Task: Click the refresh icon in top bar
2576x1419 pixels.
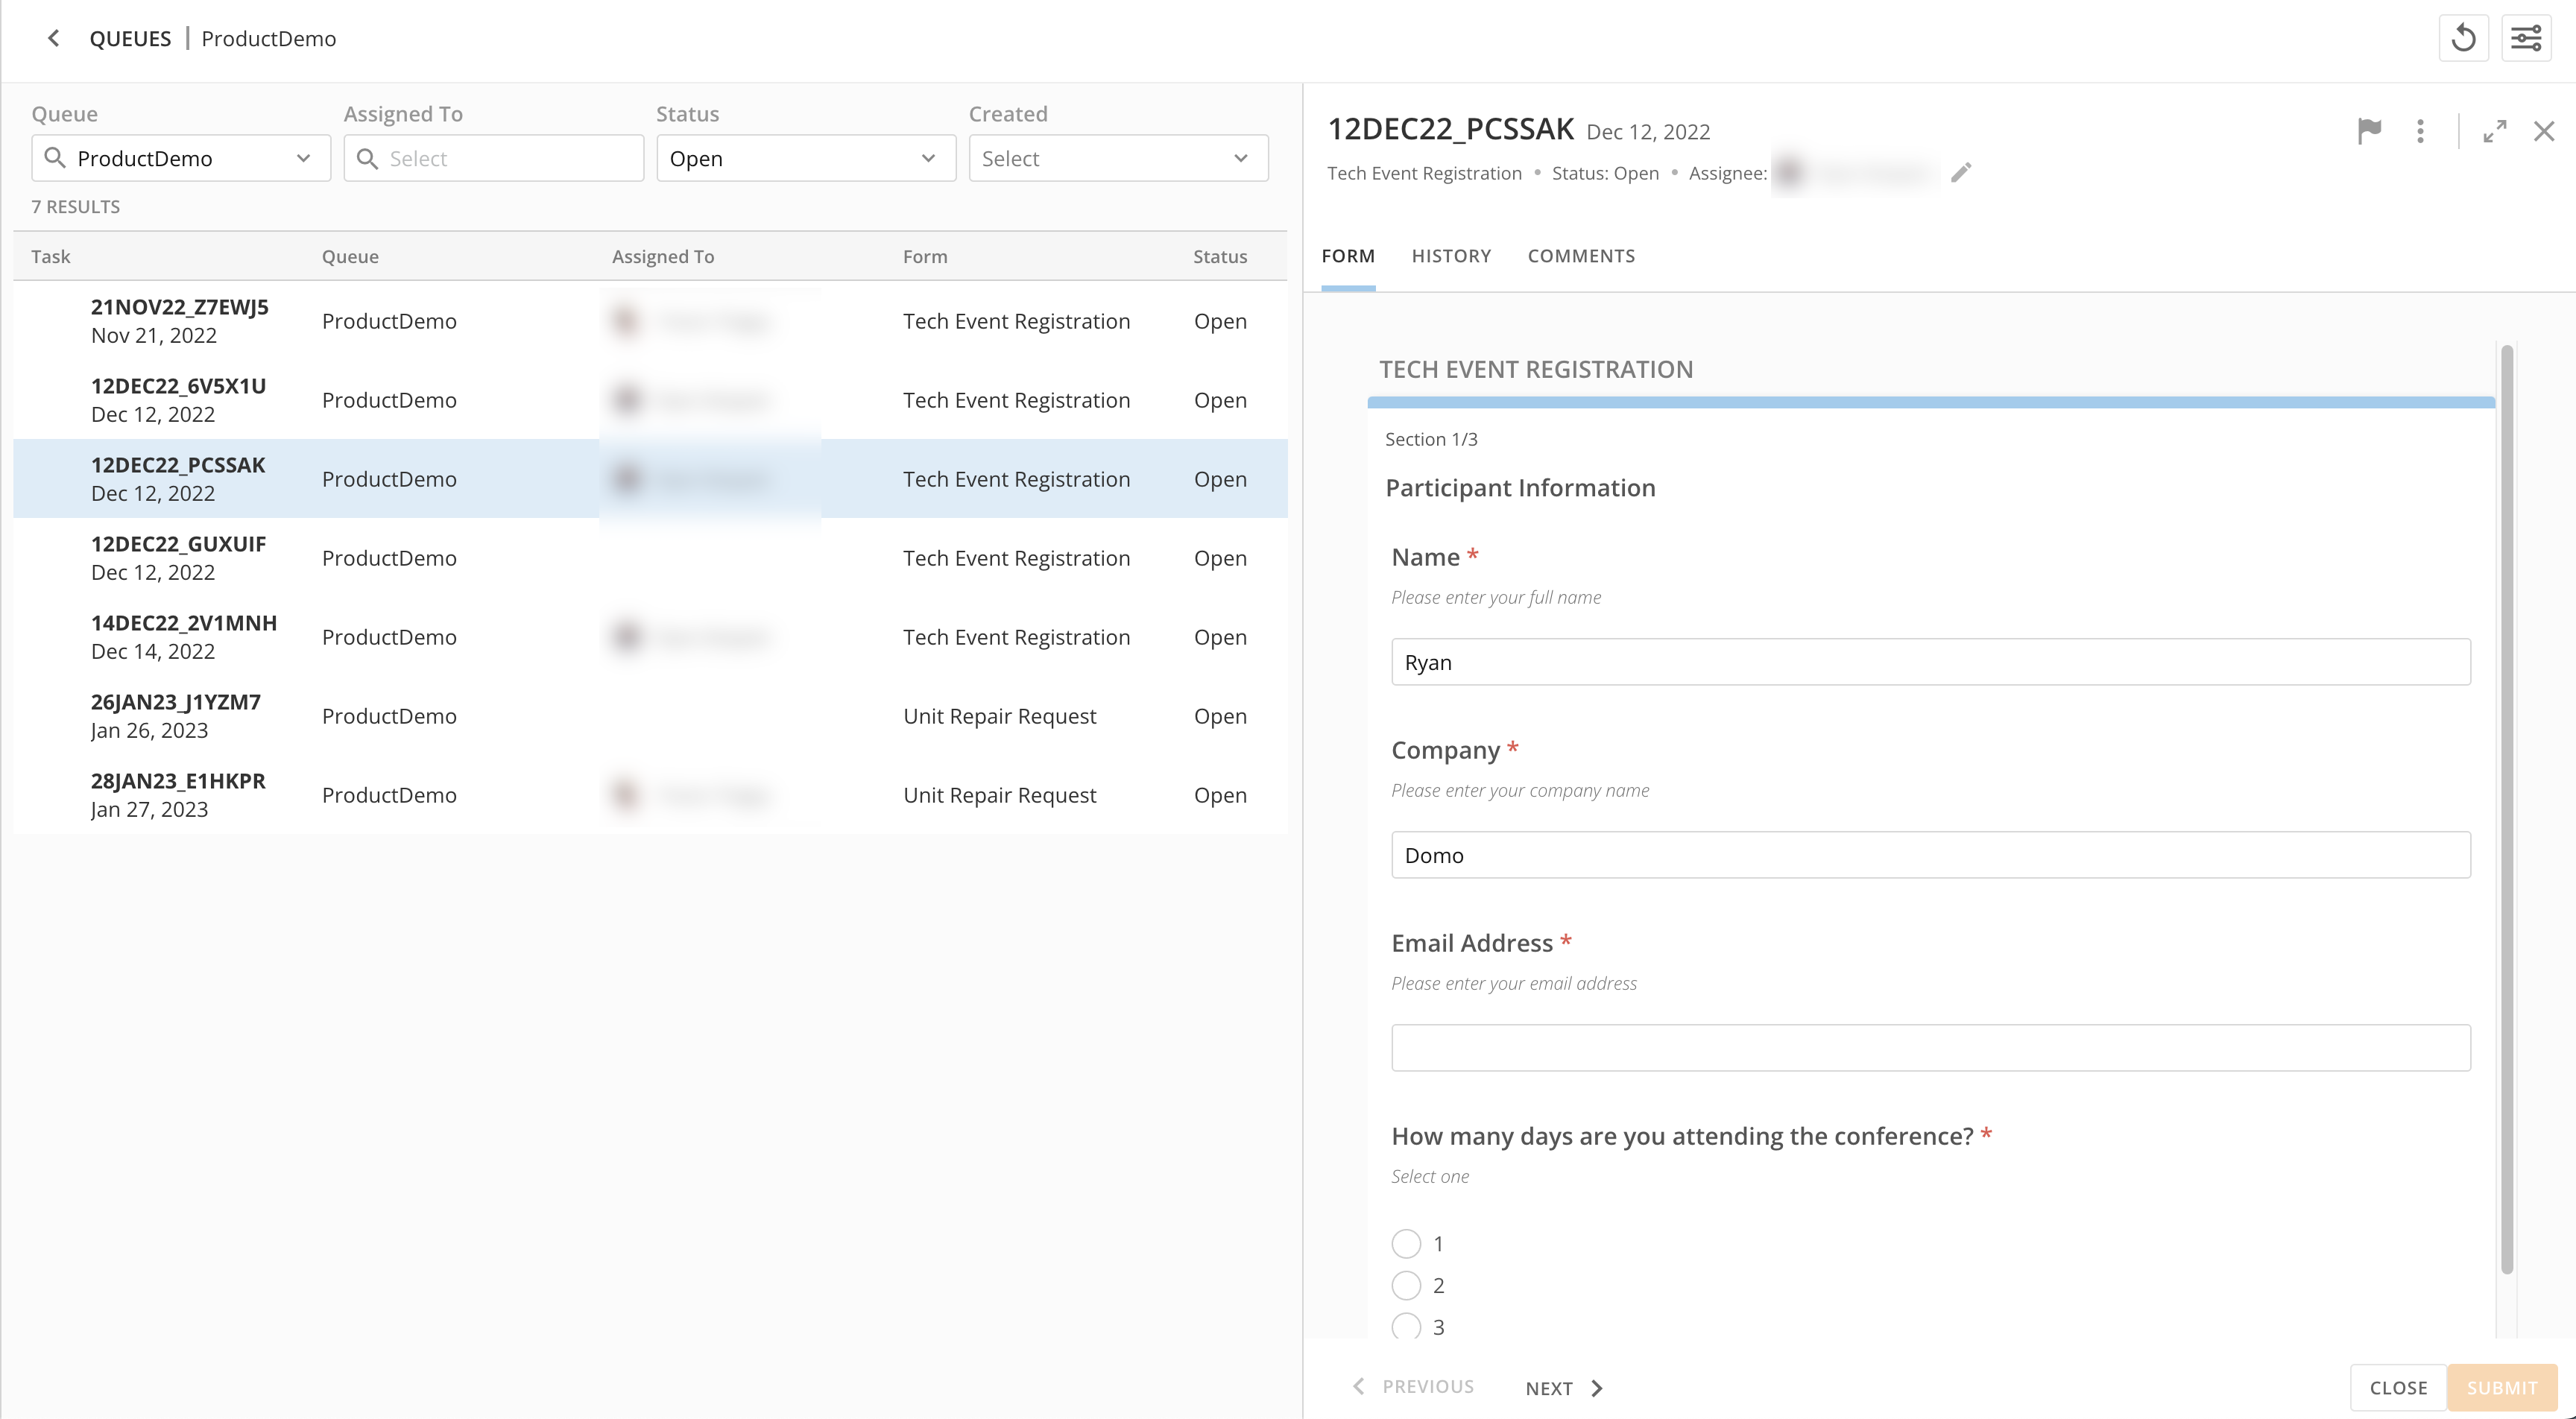Action: click(2463, 39)
